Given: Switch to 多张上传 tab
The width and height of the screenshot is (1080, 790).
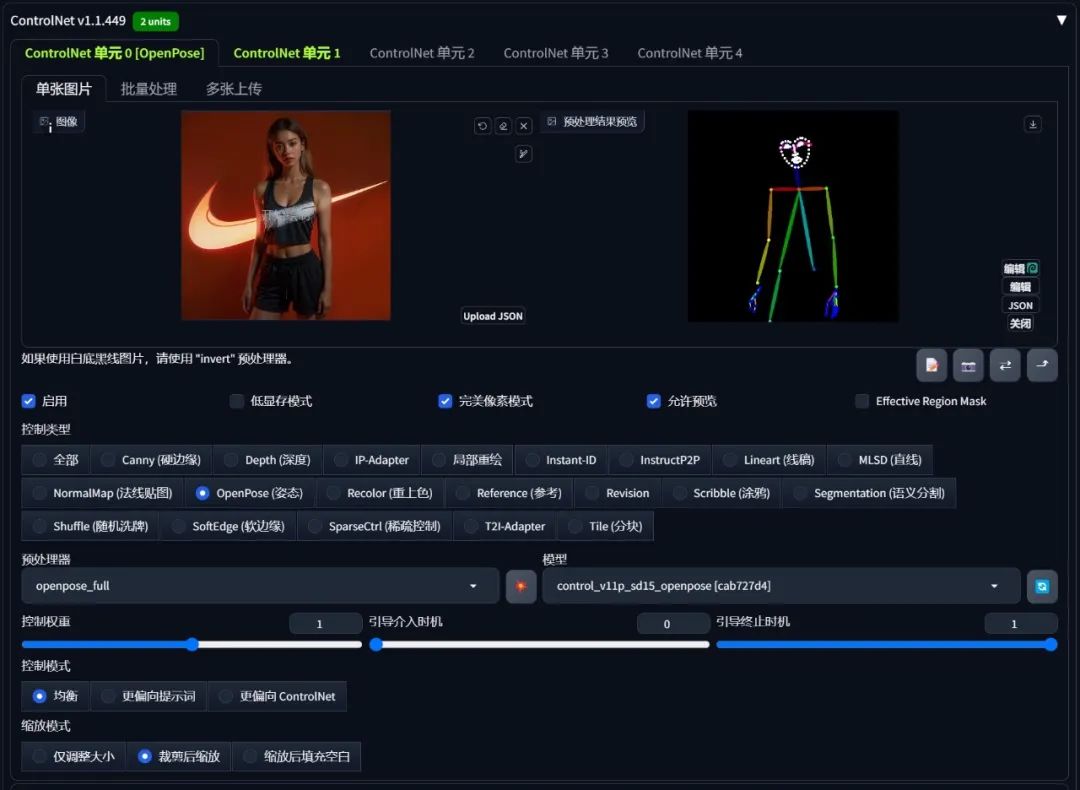Looking at the screenshot, I should point(233,89).
